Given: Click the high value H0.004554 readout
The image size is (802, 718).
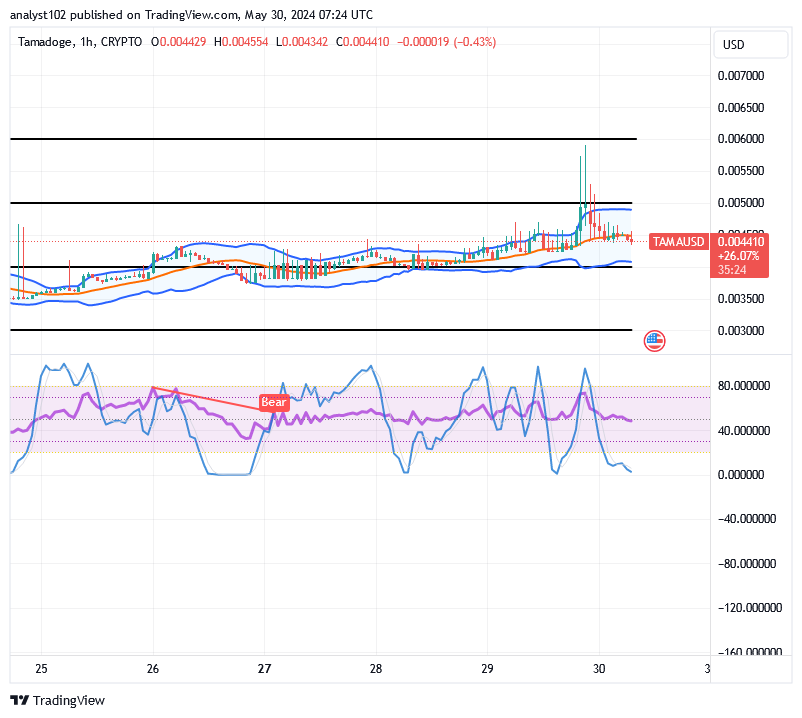Looking at the screenshot, I should tap(241, 42).
